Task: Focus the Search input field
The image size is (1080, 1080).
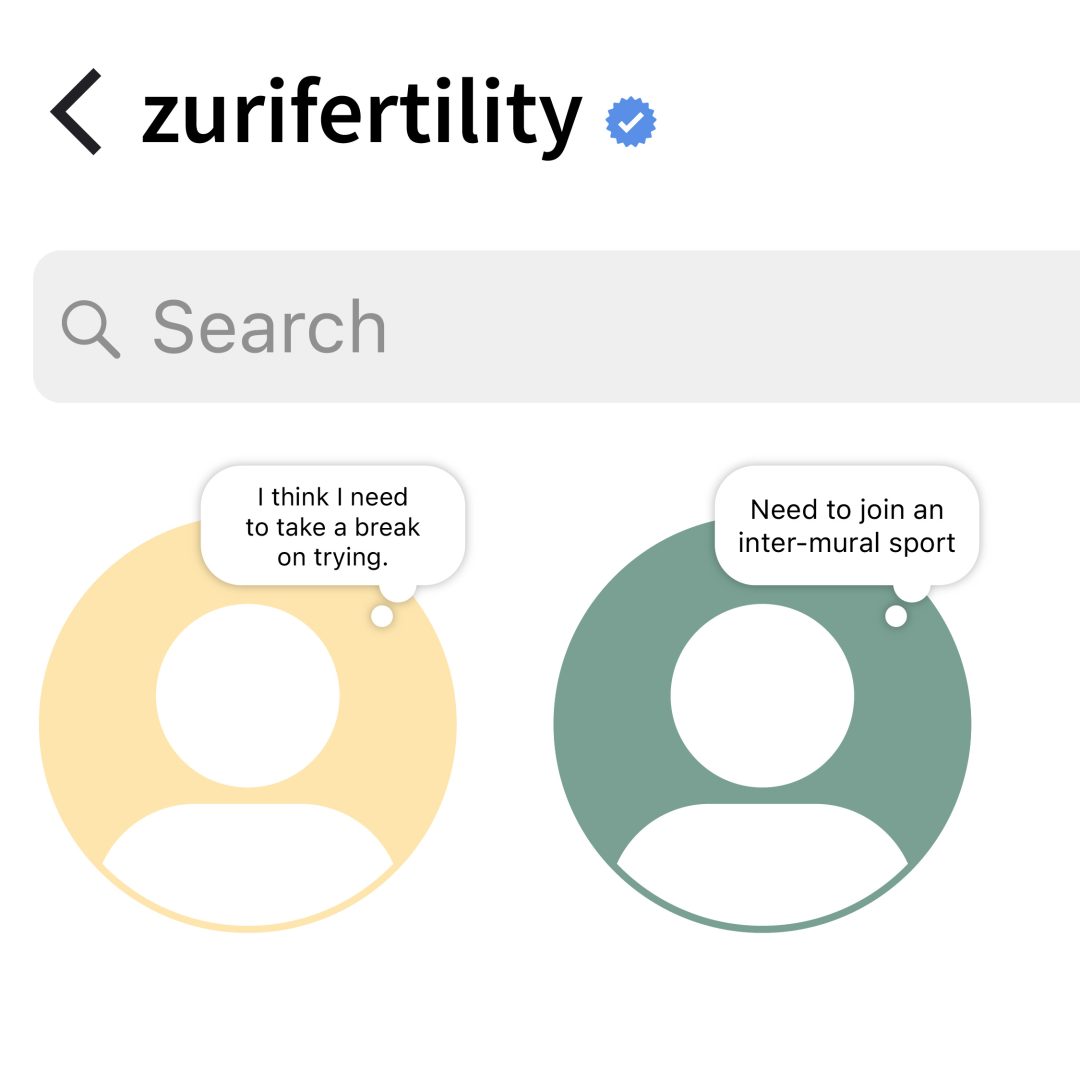Action: (x=557, y=326)
